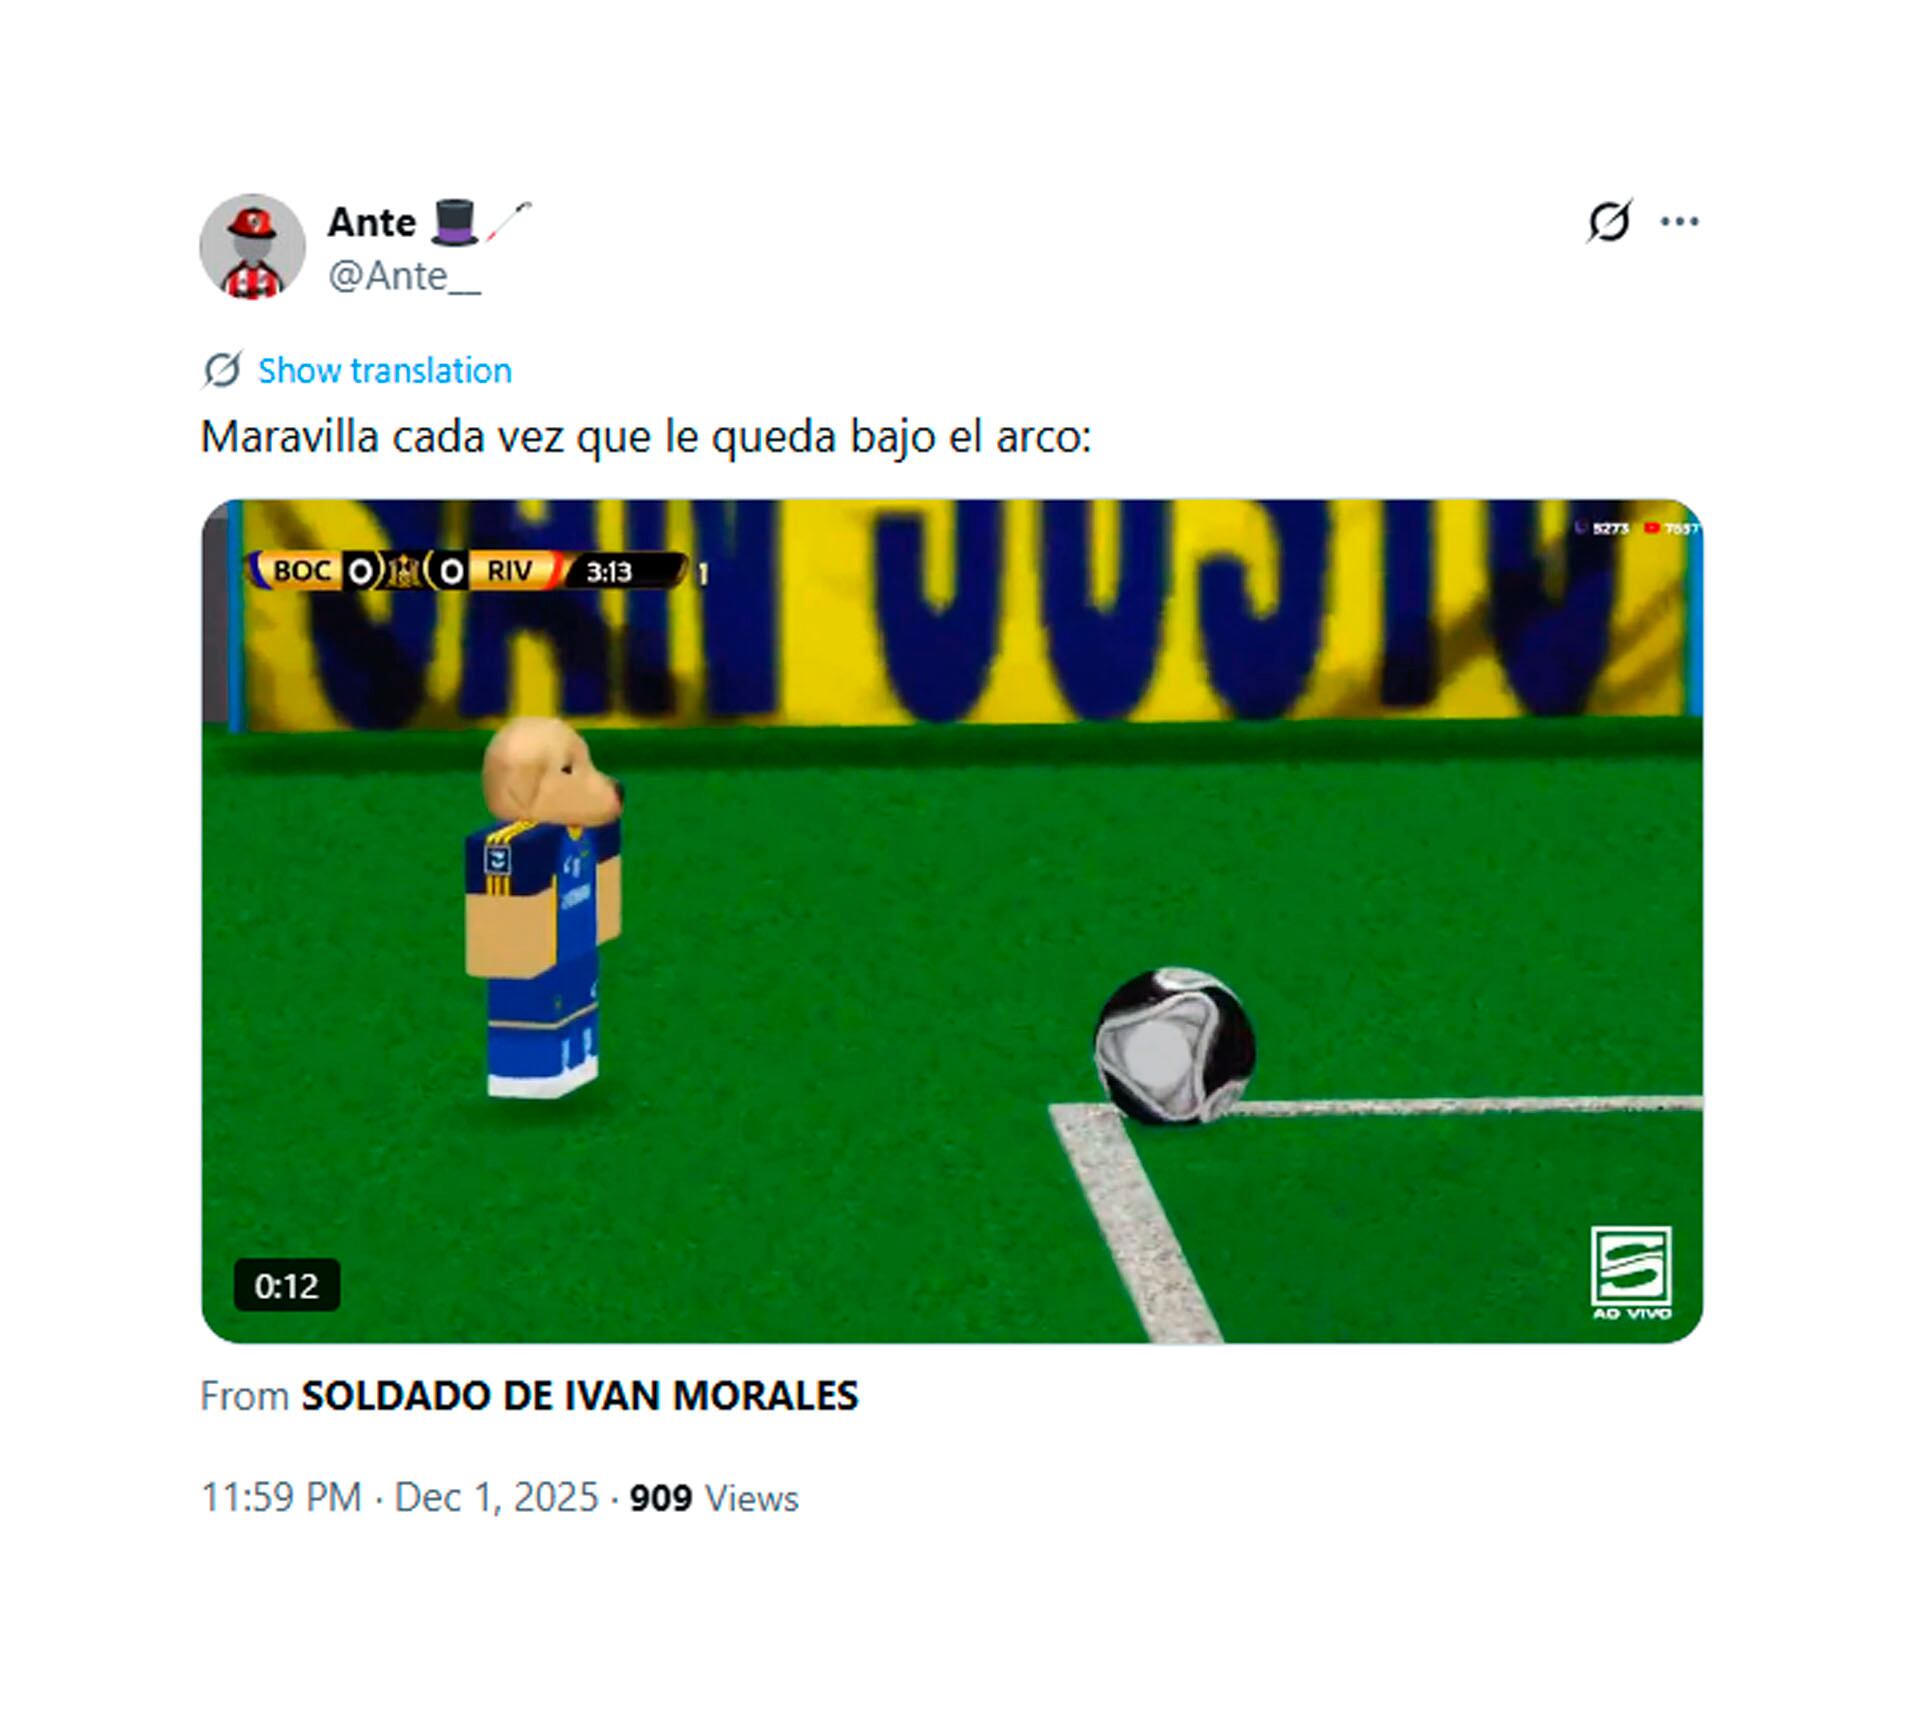1920x1716 pixels.
Task: Click the 11:59 PM Dec 1, 2025 timestamp
Action: (400, 1497)
